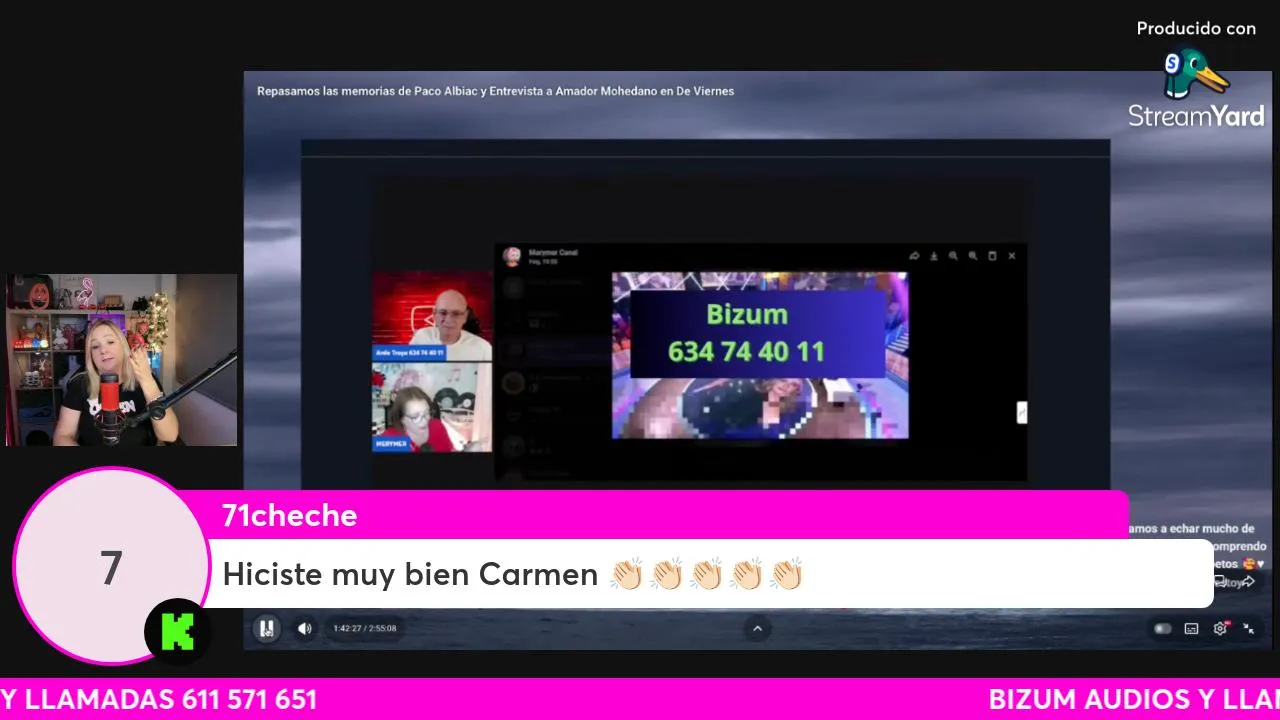
Task: Turn on subtitles with the captions icon
Action: (x=1191, y=629)
